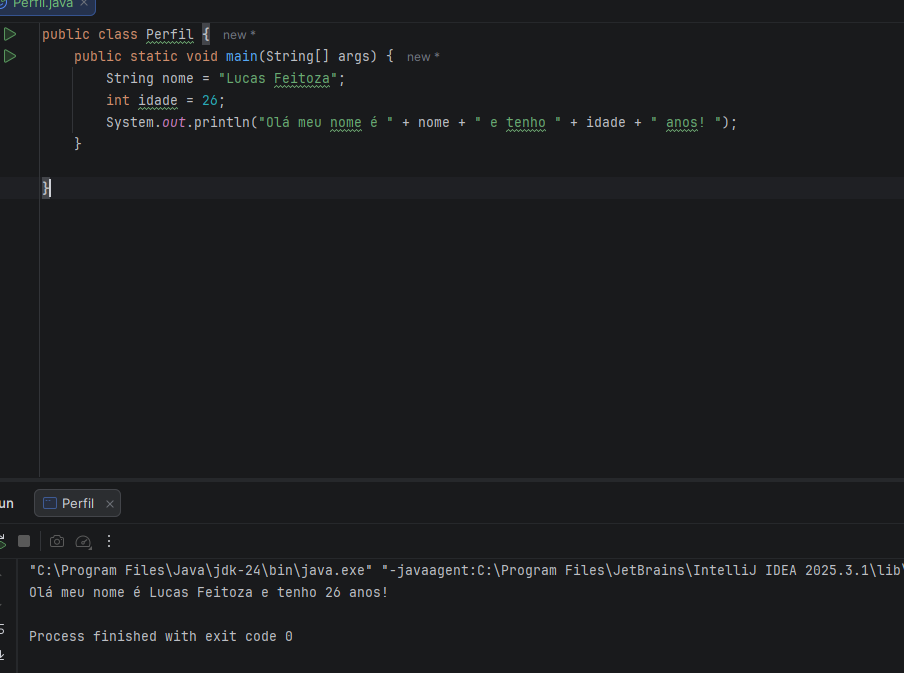
Task: Open the three-dot more options menu
Action: [x=109, y=541]
